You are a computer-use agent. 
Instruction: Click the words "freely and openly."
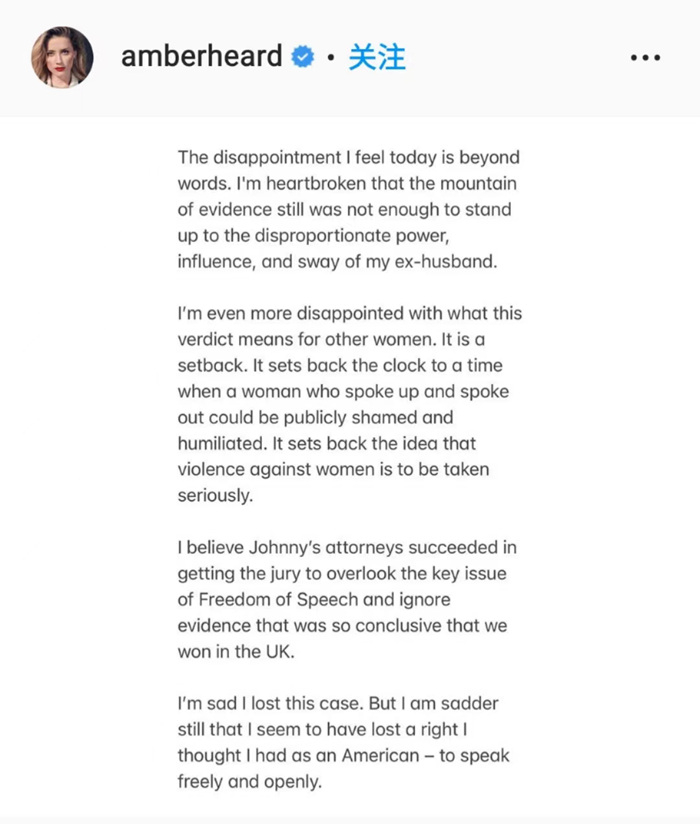(250, 781)
